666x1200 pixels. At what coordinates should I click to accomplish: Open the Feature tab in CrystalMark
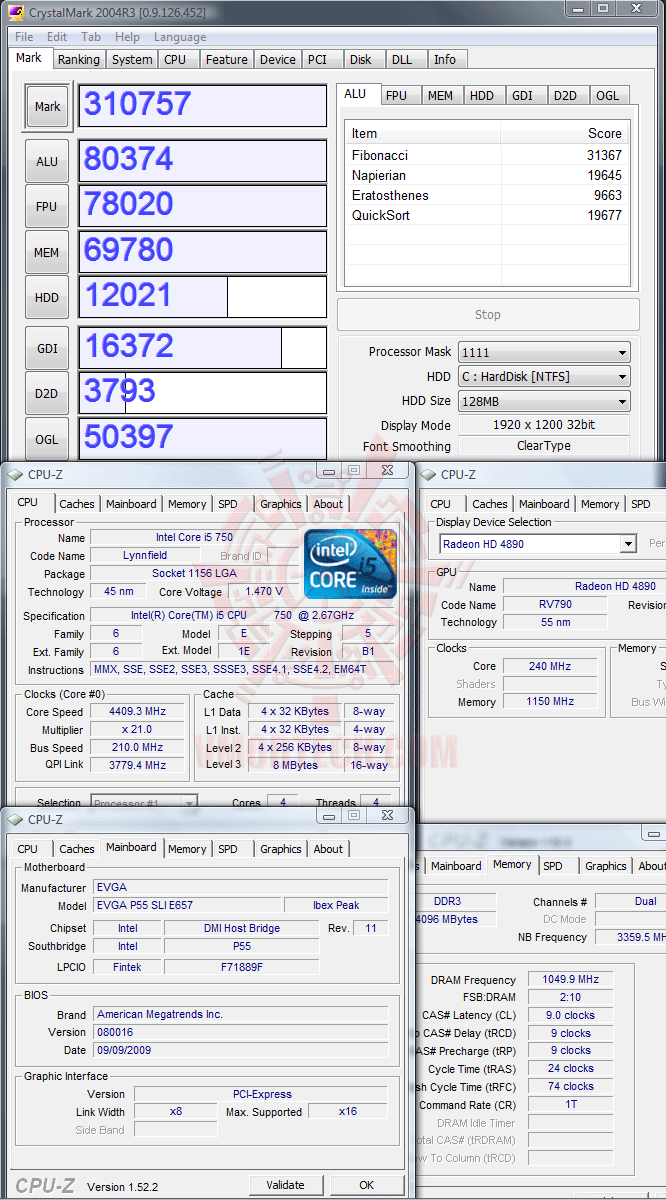click(x=227, y=60)
